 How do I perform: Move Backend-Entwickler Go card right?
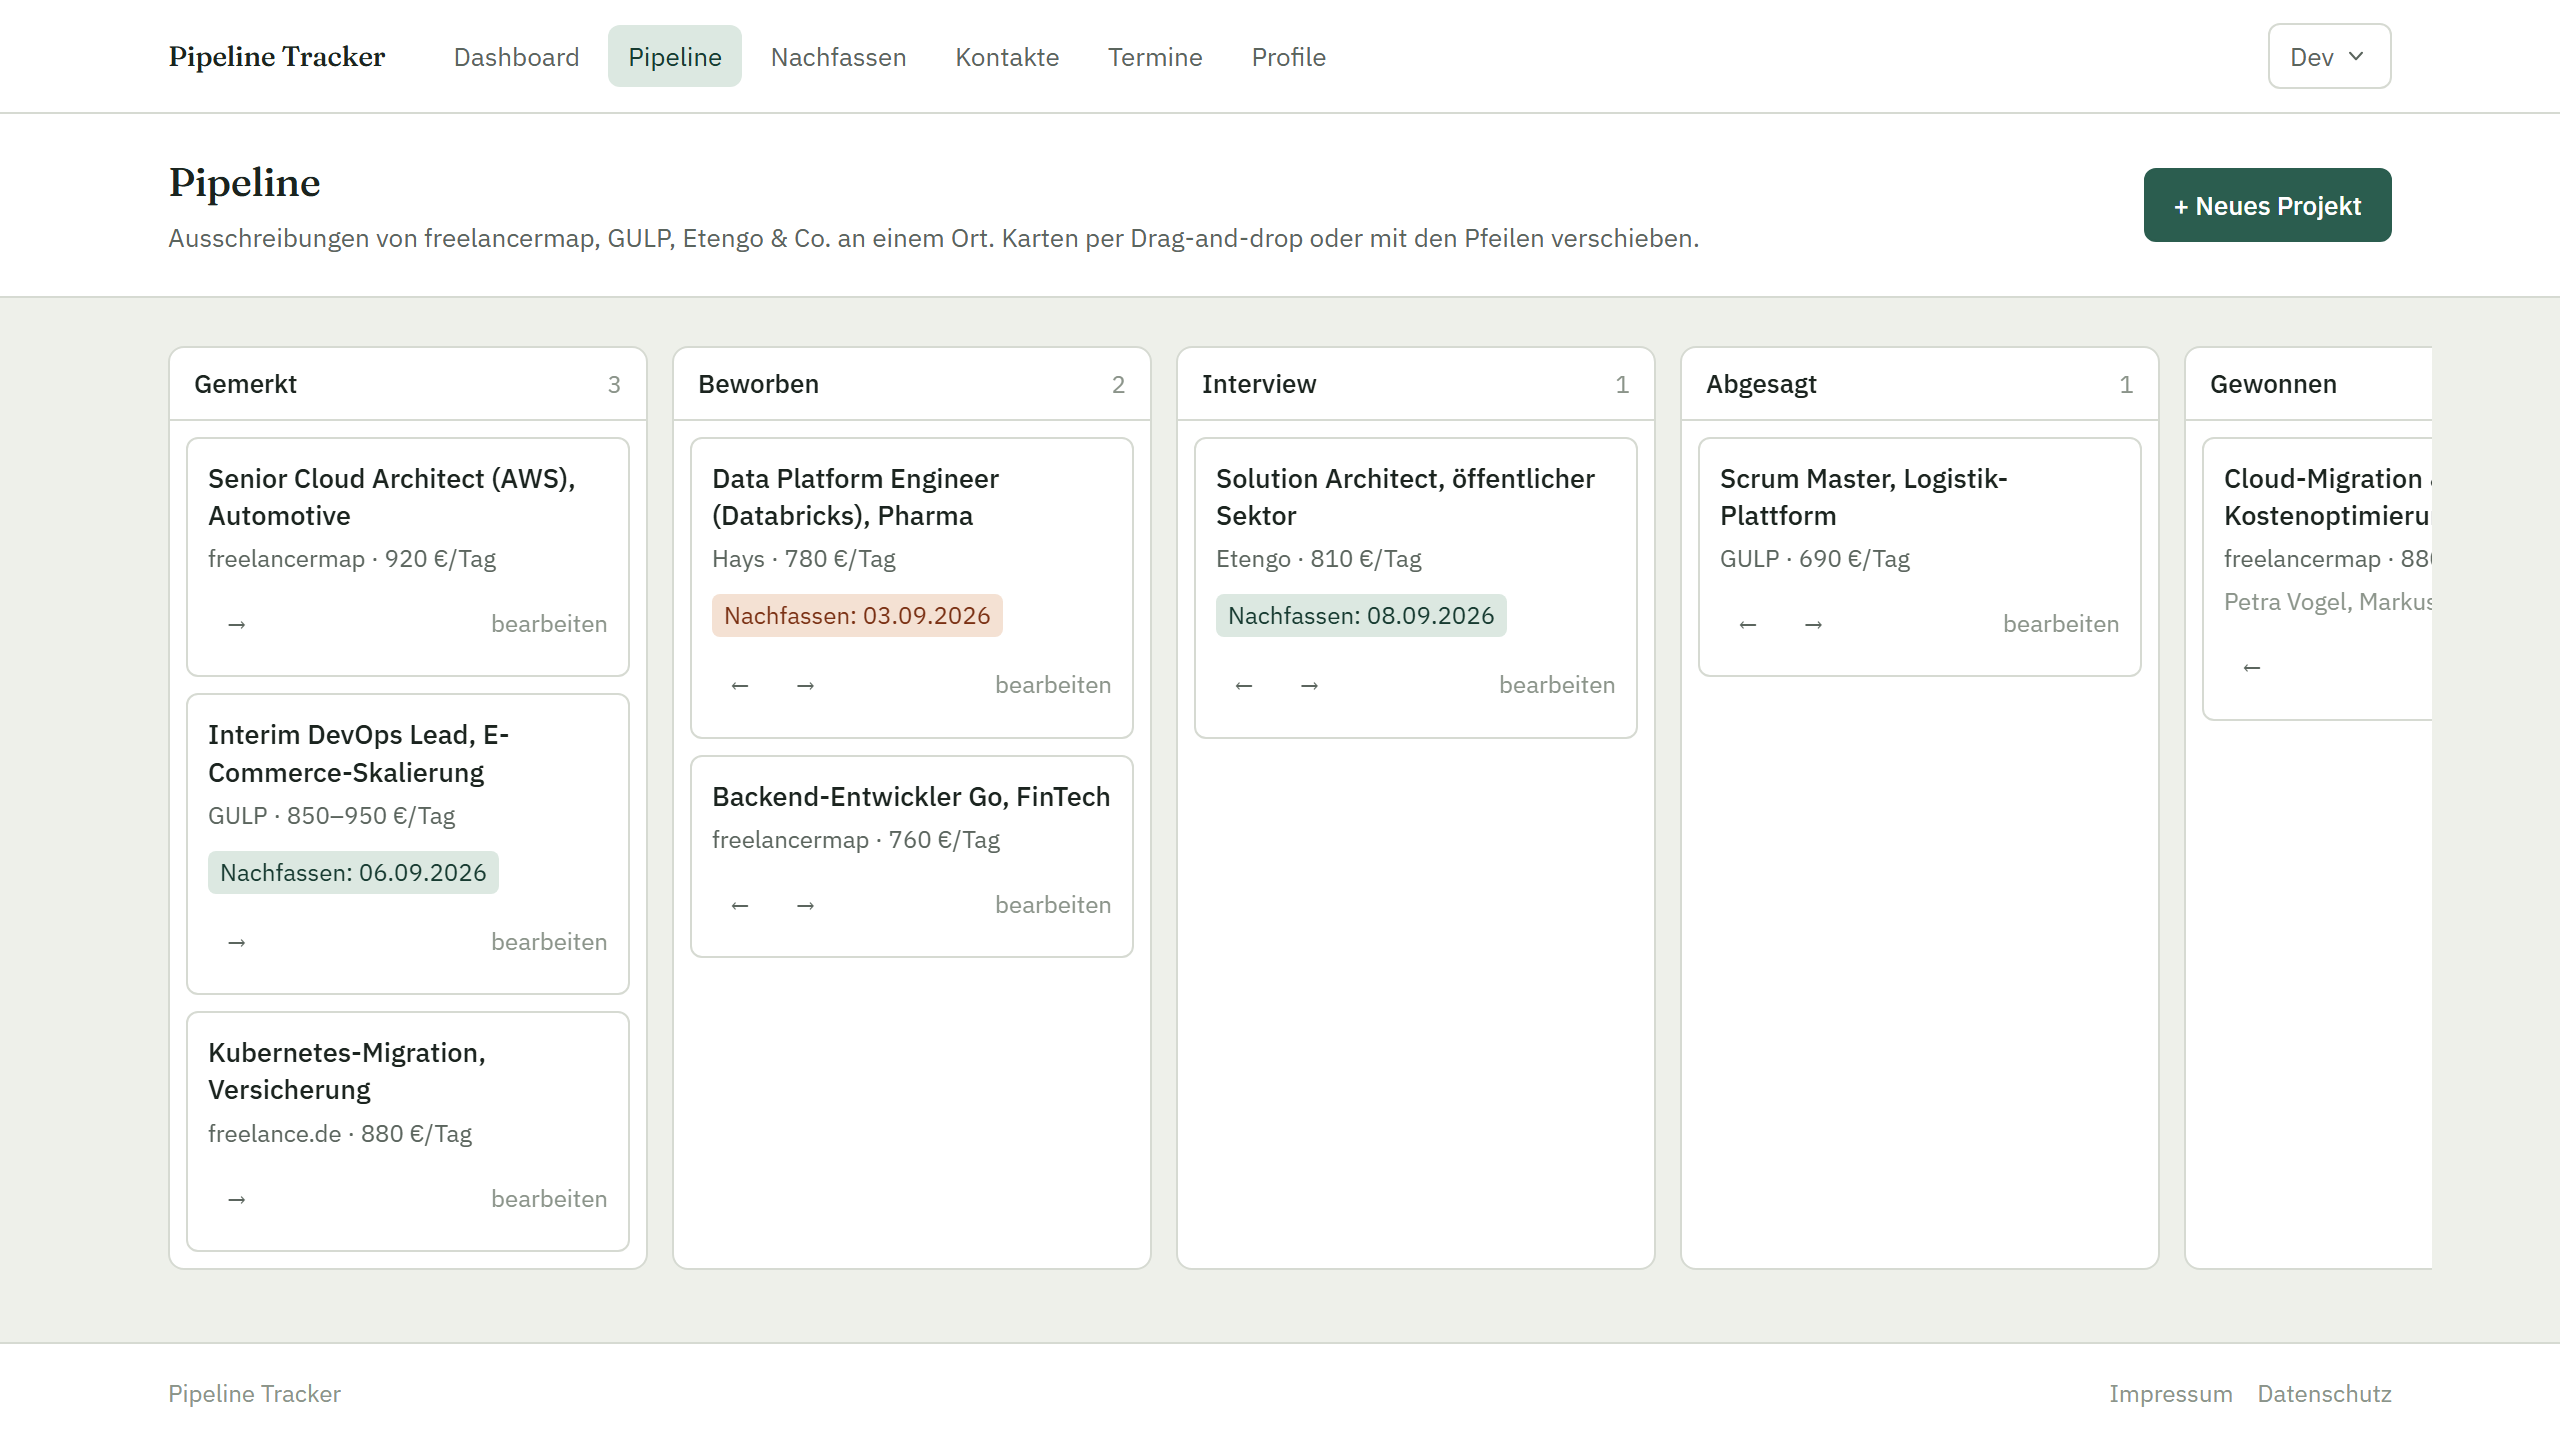pyautogui.click(x=806, y=905)
